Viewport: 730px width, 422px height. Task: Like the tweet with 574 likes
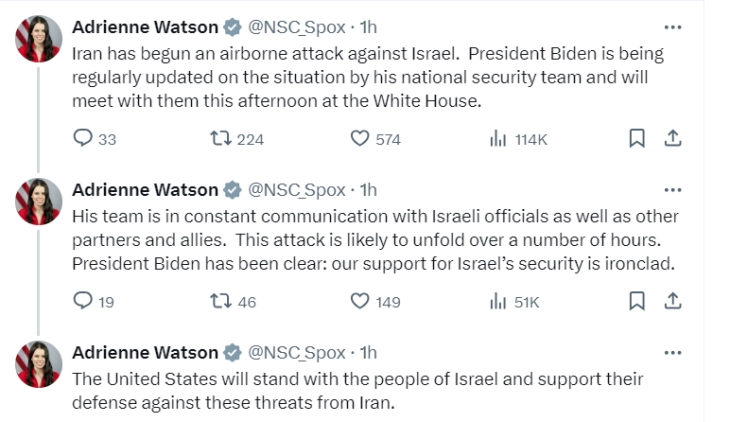click(x=361, y=139)
